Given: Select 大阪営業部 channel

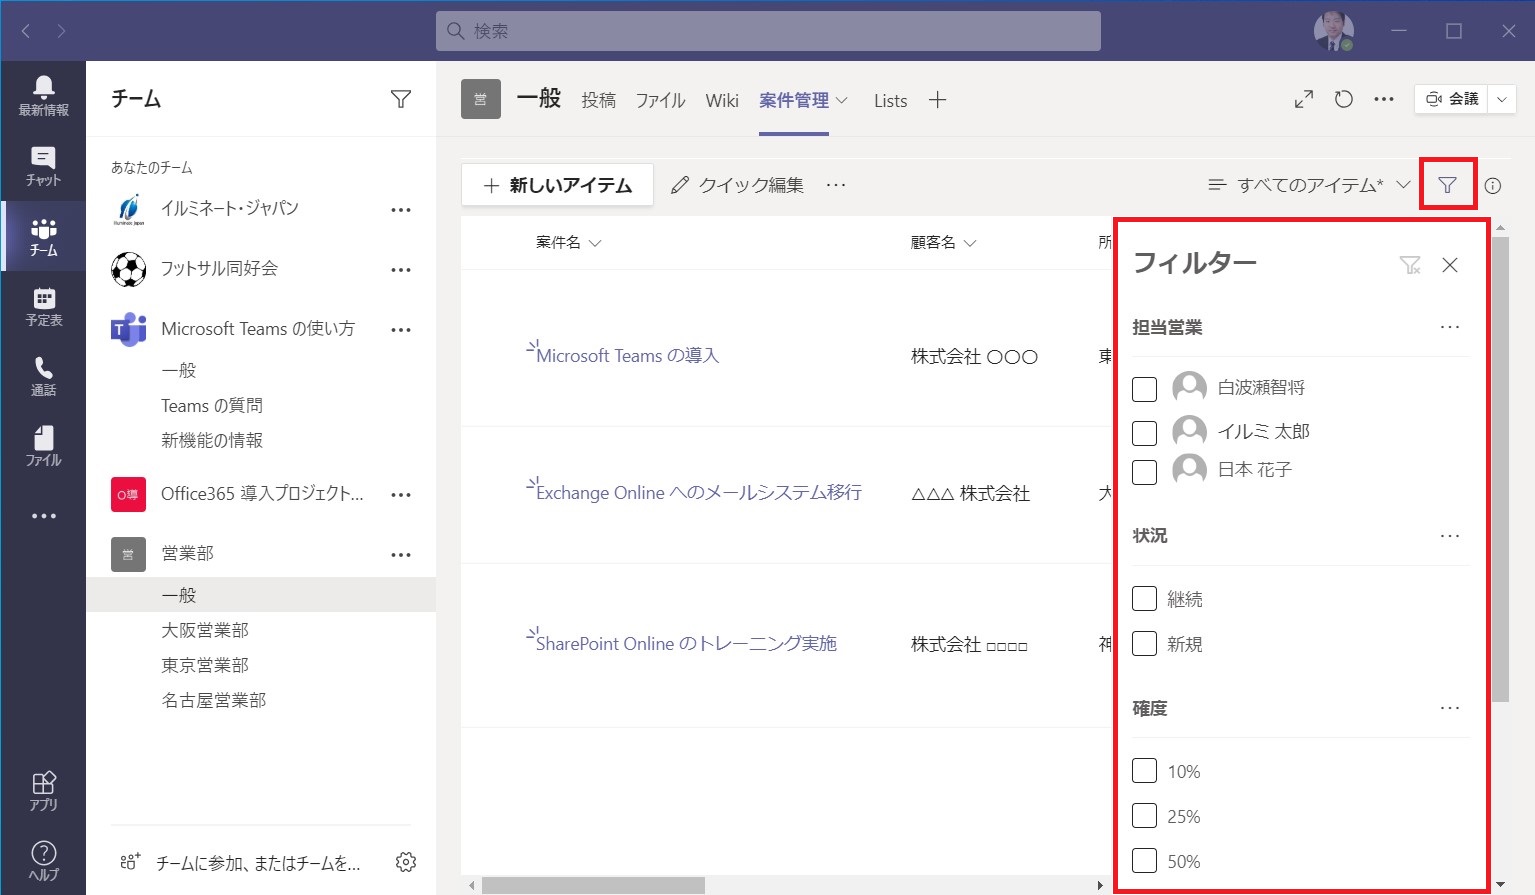Looking at the screenshot, I should [x=205, y=630].
